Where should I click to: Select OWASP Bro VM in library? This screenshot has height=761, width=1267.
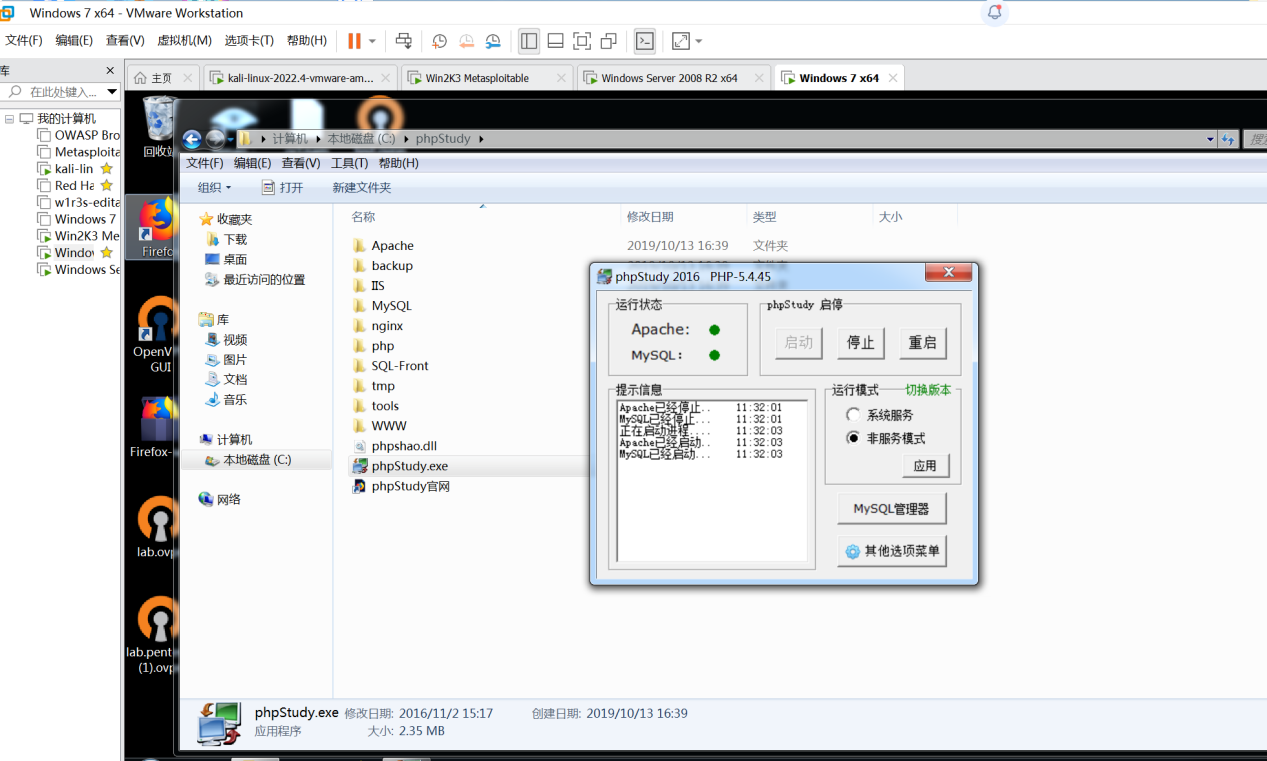(78, 135)
